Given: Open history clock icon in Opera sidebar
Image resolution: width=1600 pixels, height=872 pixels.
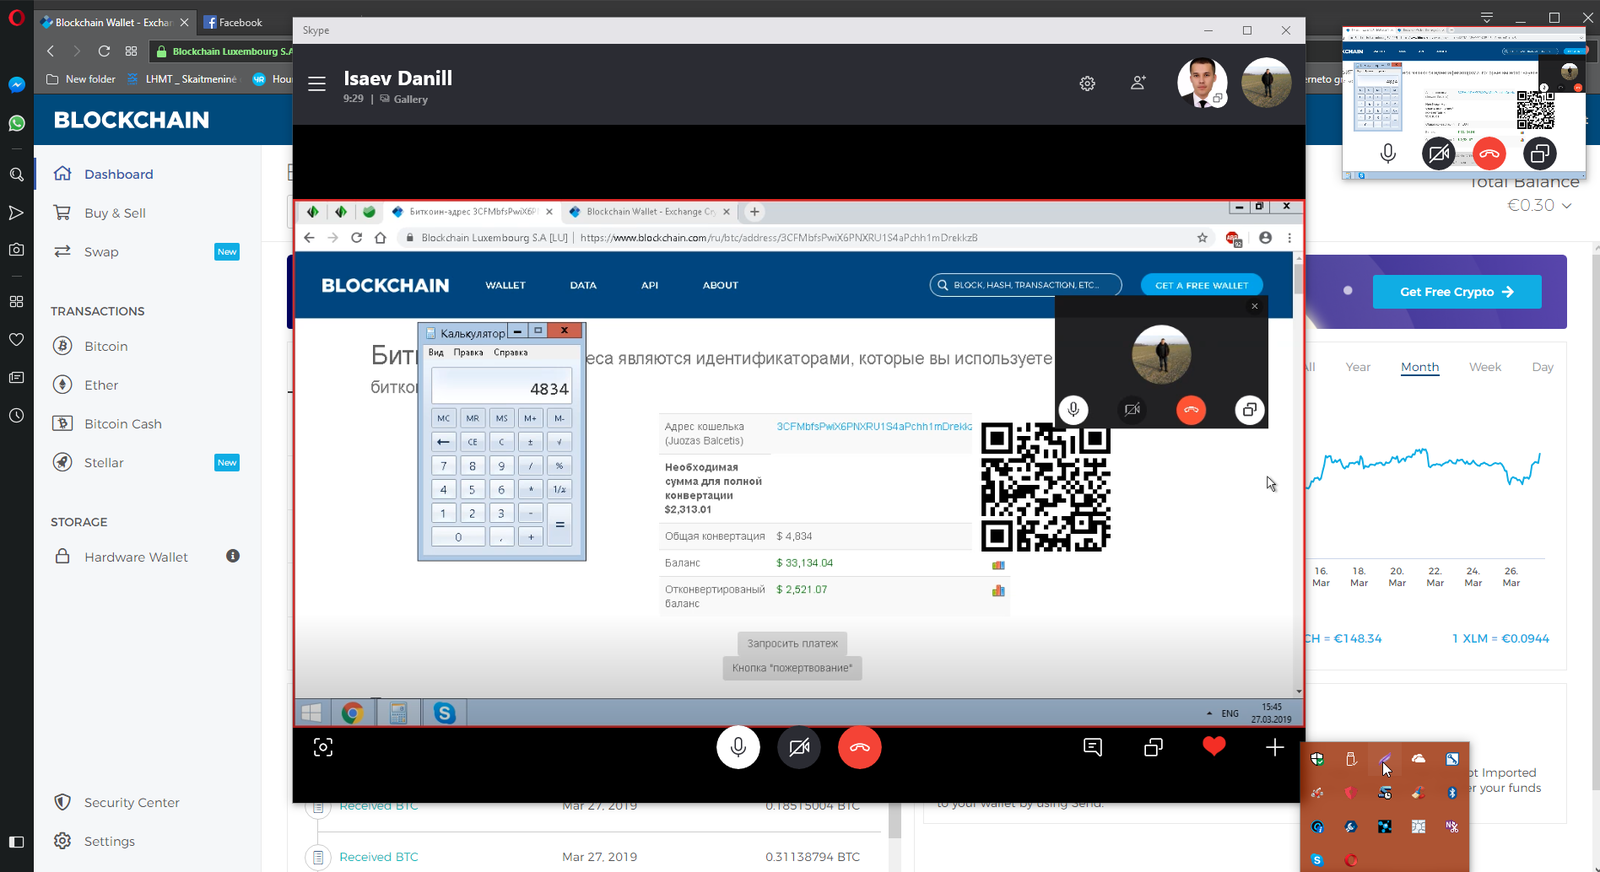Looking at the screenshot, I should click(16, 415).
